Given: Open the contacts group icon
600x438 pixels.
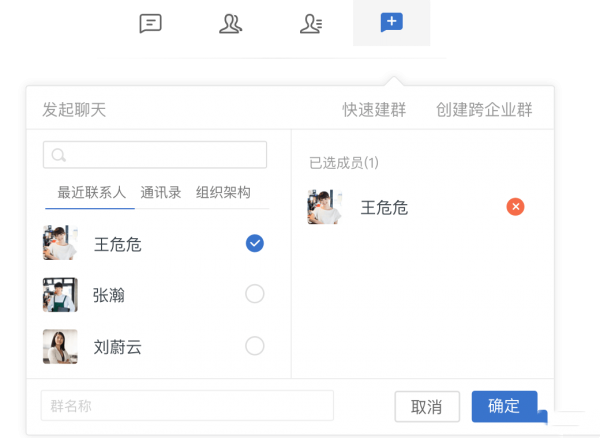Looking at the screenshot, I should [230, 24].
